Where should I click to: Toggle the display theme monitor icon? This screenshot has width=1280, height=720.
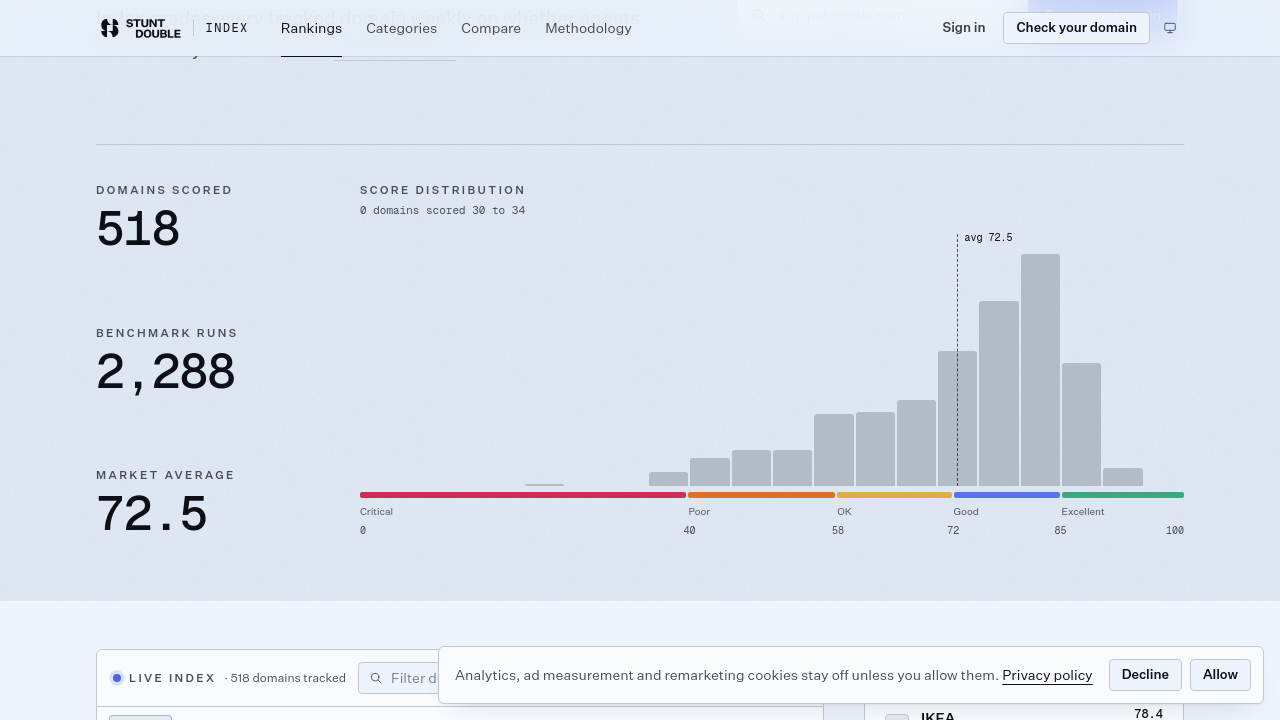pos(1170,28)
